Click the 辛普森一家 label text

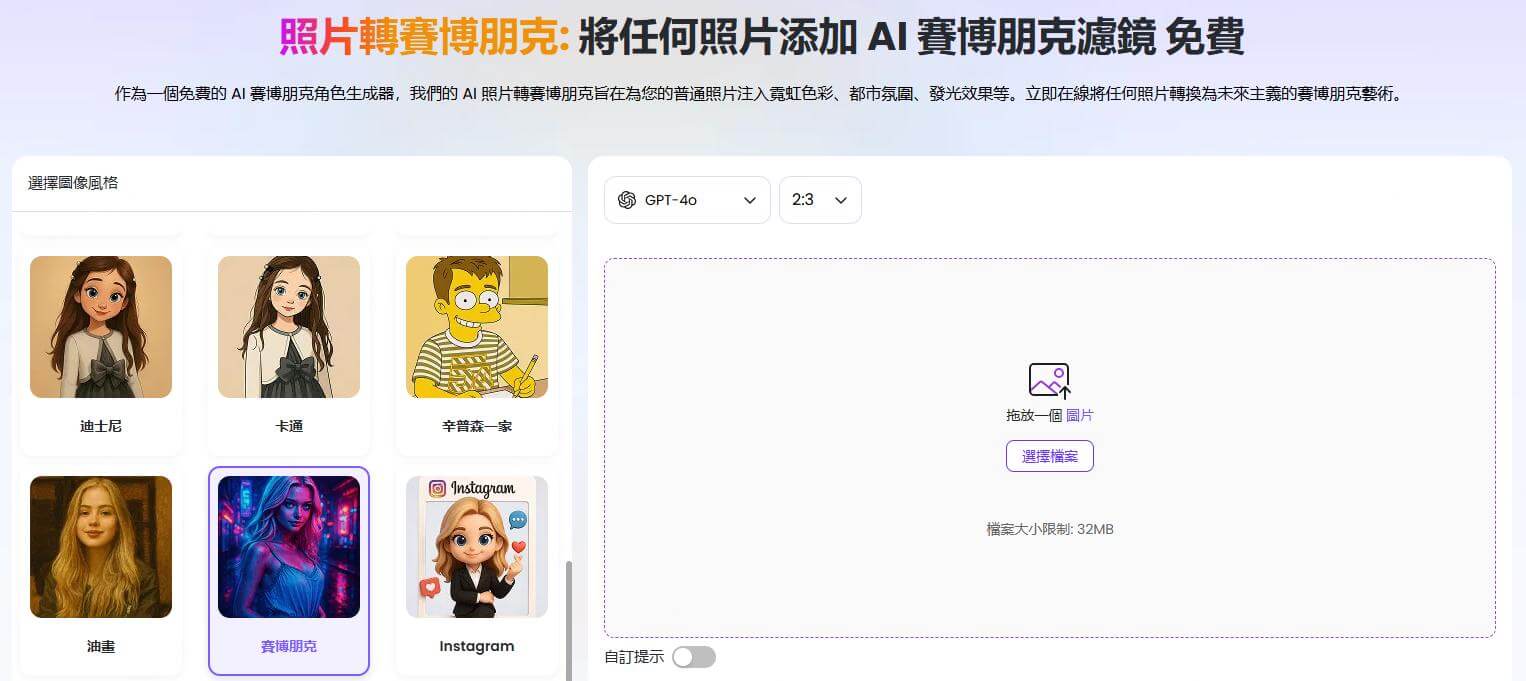tap(477, 426)
